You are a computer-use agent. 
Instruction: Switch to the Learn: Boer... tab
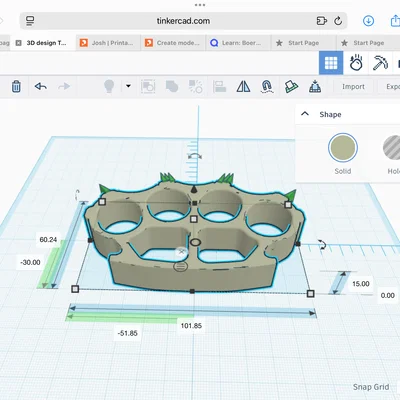[238, 43]
